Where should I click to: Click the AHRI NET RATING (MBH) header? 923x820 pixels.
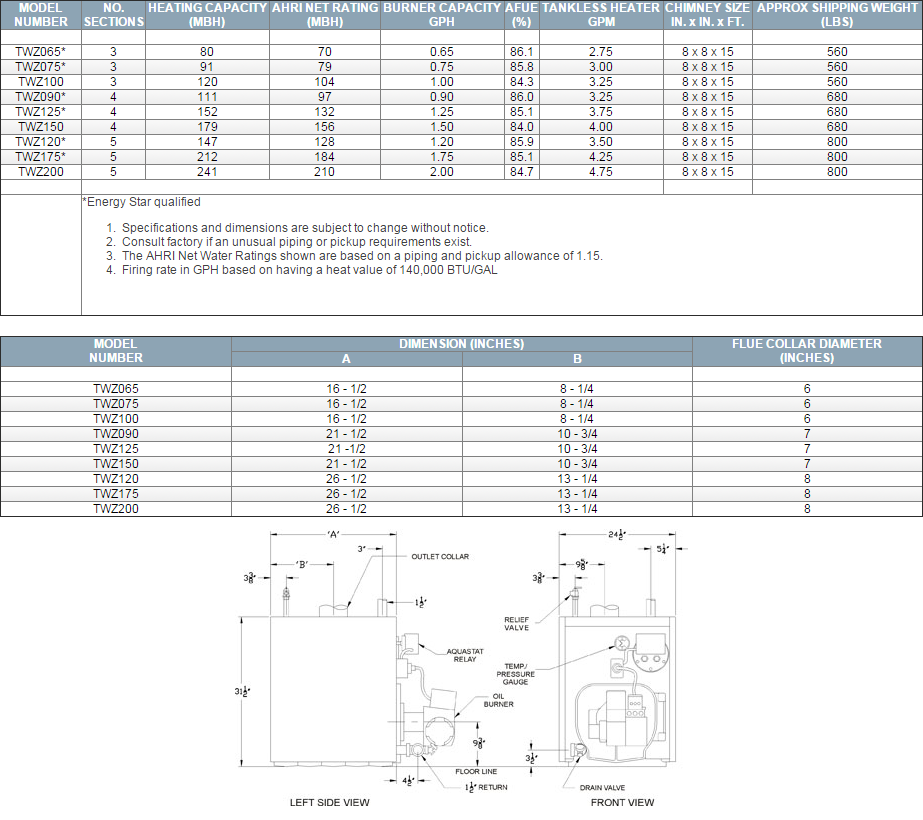click(x=325, y=15)
